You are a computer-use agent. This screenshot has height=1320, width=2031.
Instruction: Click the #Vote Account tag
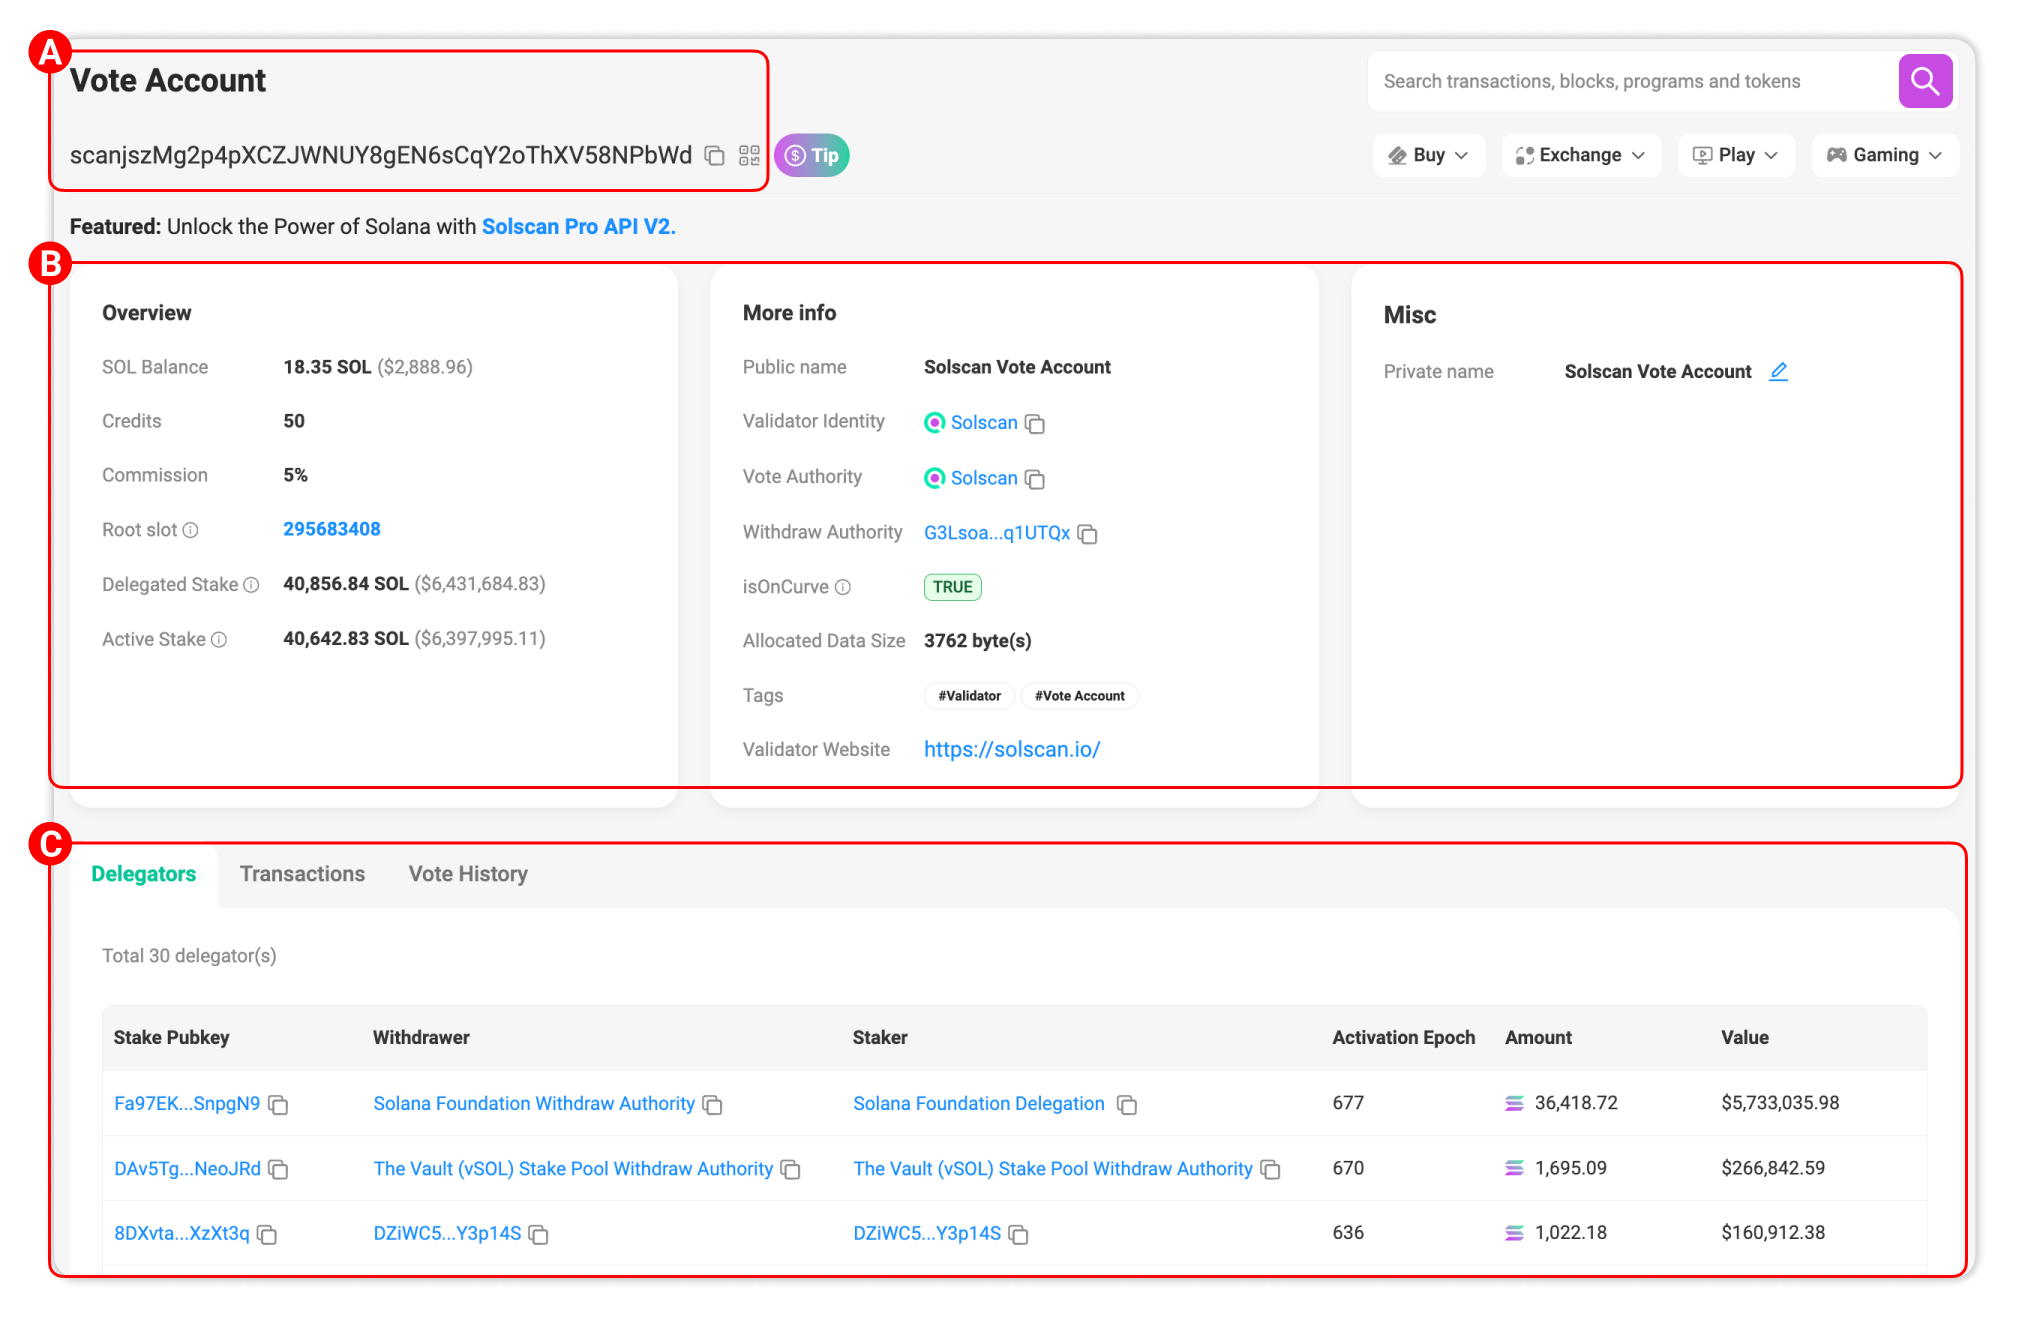coord(1079,696)
